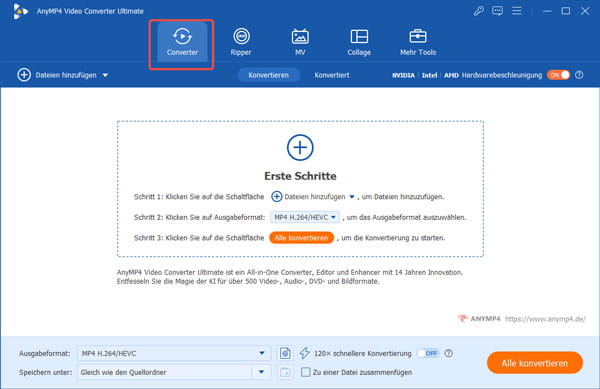Turn off Hardwarebeschleunigung toggle
The width and height of the screenshot is (600, 389).
tap(558, 75)
